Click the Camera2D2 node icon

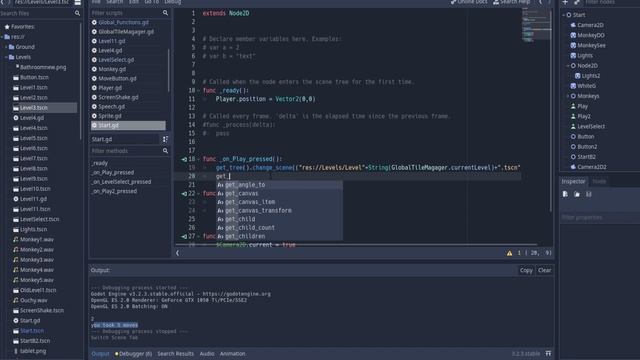[x=573, y=167]
